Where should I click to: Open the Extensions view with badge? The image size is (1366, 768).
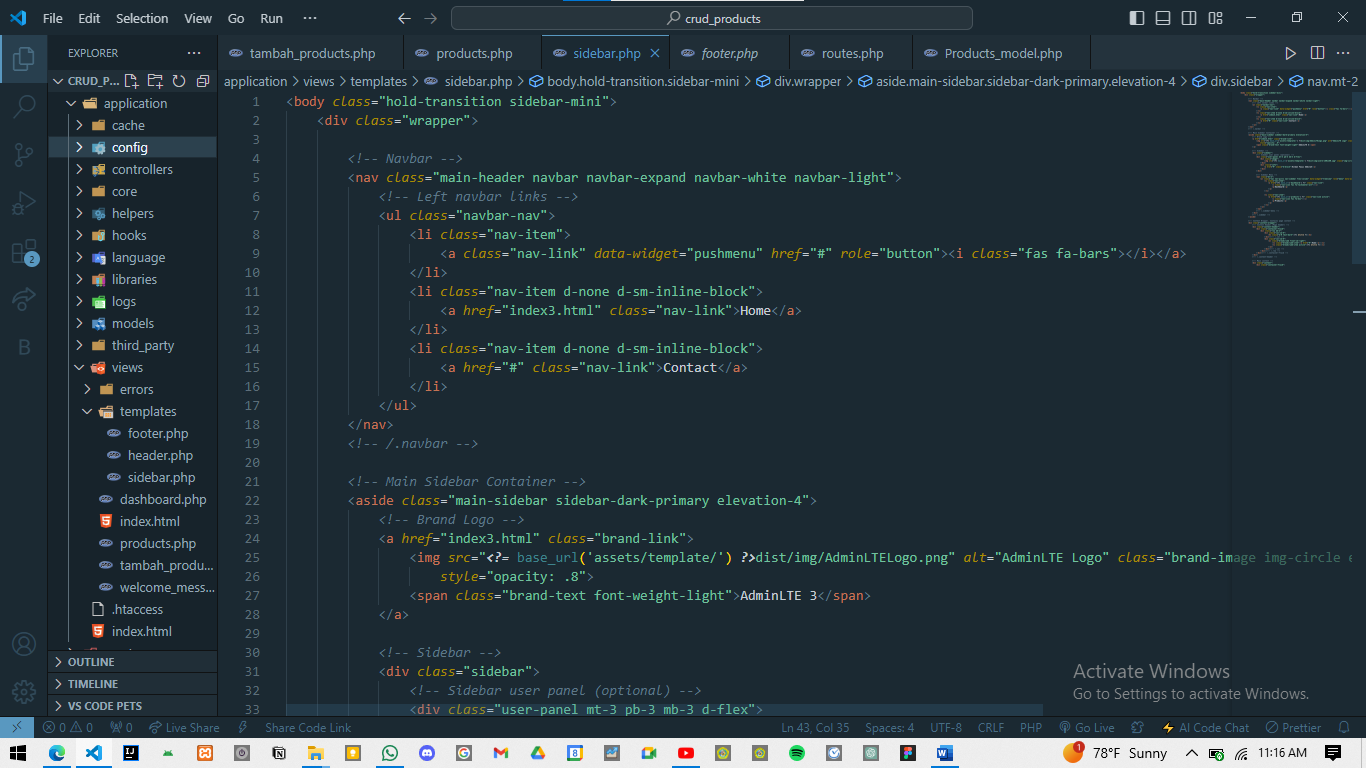point(24,251)
